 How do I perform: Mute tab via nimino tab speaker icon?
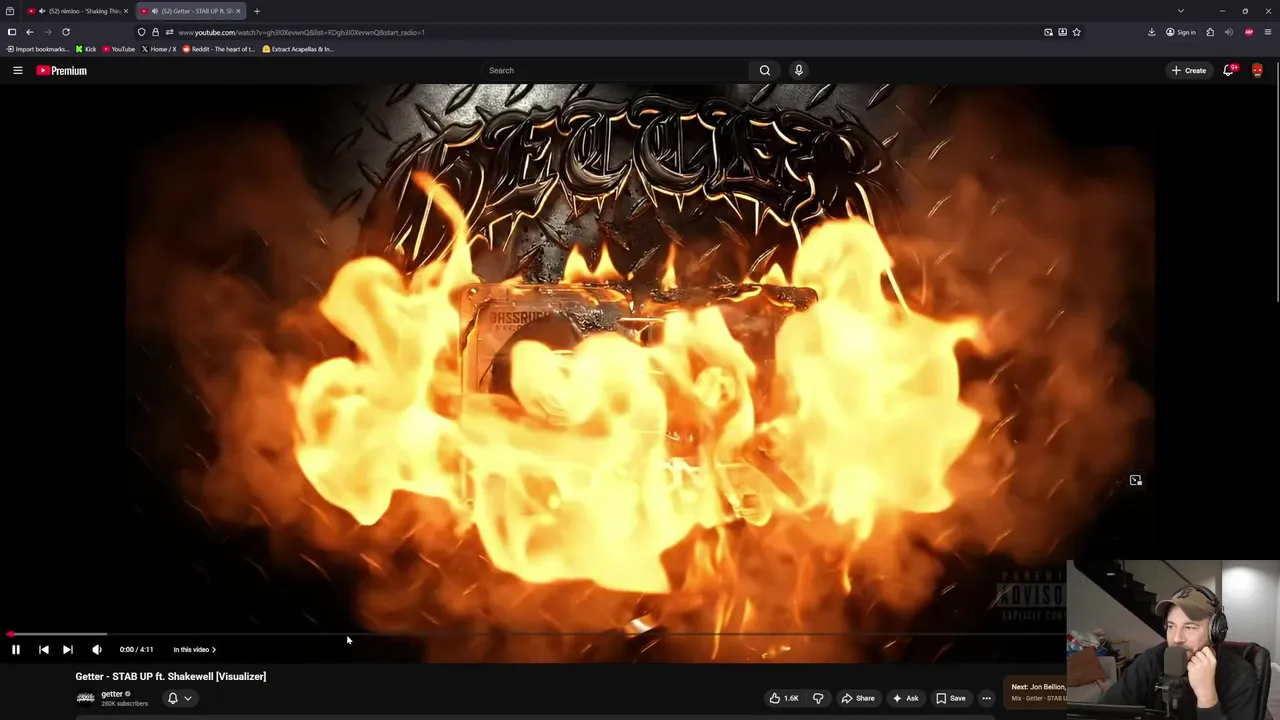(42, 11)
